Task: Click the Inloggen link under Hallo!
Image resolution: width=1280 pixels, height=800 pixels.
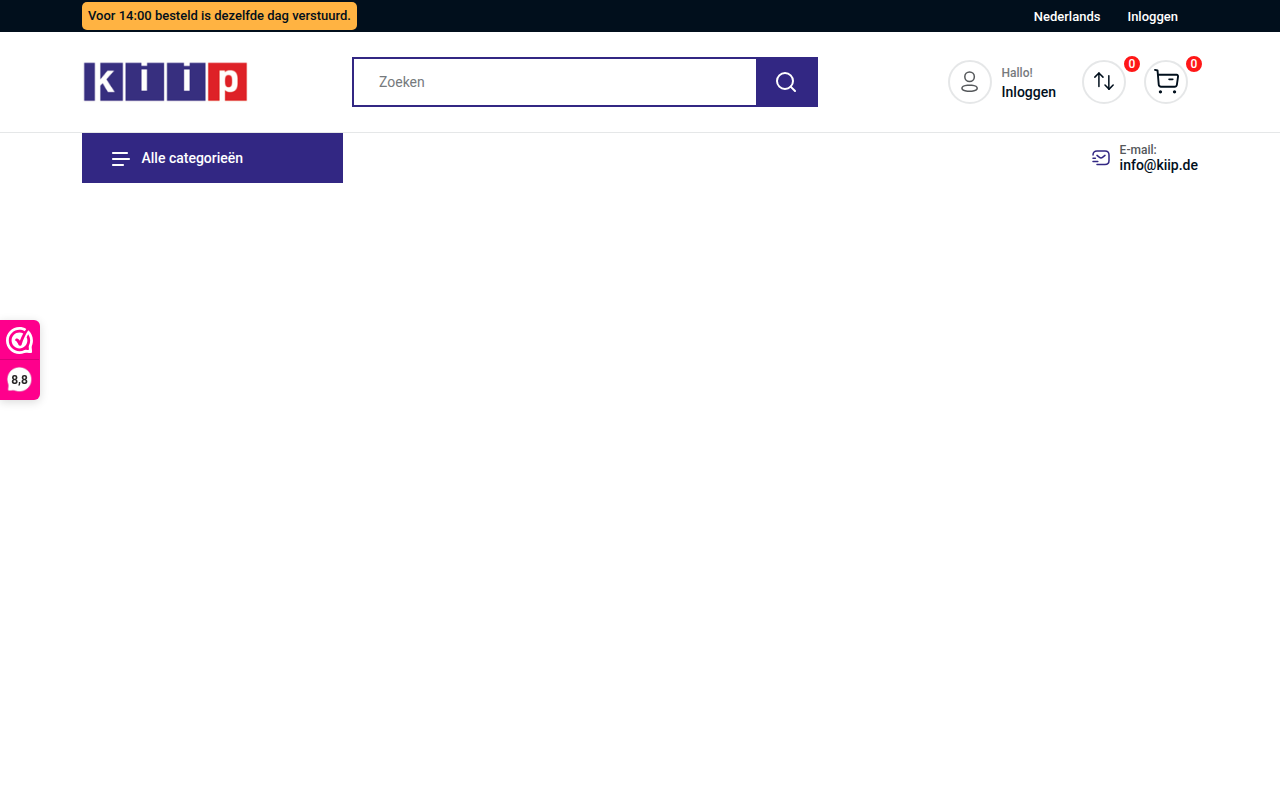Action: [x=1029, y=92]
